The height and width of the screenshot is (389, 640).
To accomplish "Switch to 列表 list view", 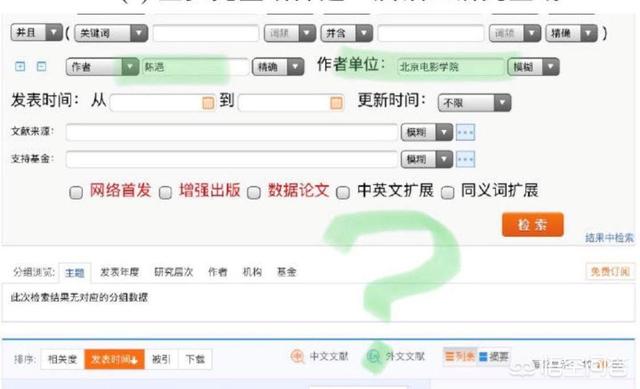I will pyautogui.click(x=460, y=357).
